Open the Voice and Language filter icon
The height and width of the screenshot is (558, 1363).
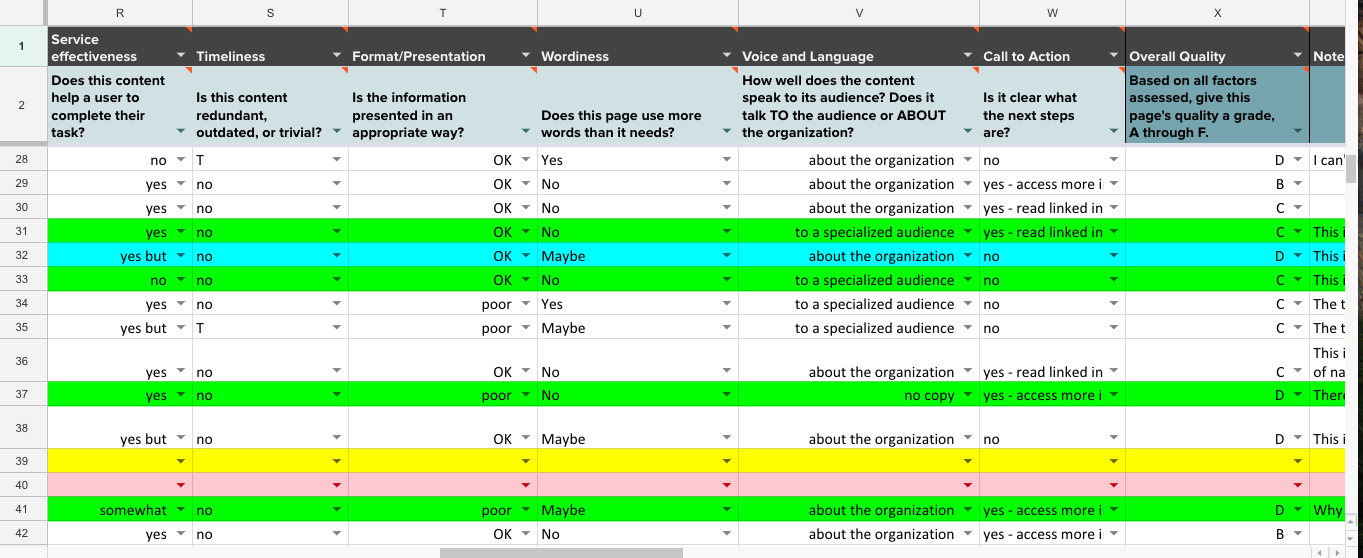point(967,56)
